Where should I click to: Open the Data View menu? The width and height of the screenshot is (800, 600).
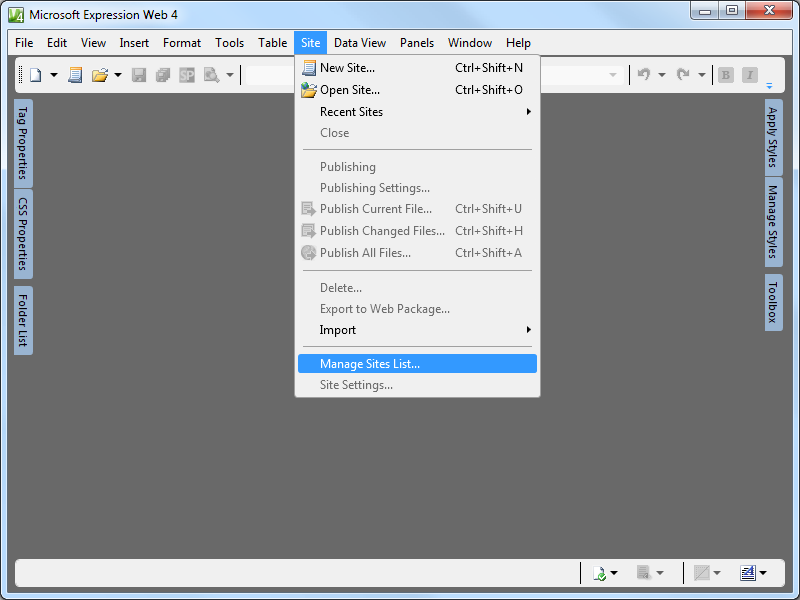coord(360,43)
